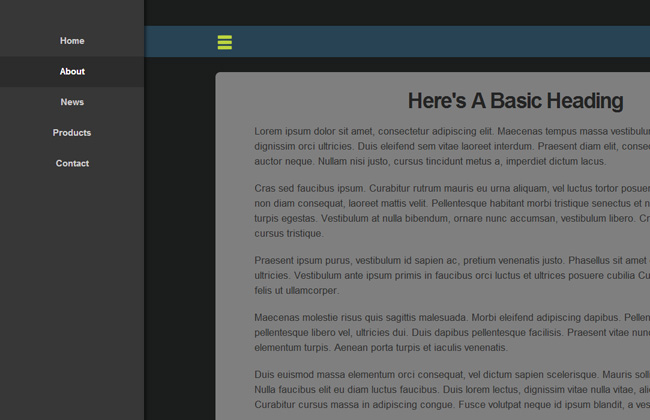Click the "Here's A Basic Heading" title
This screenshot has height=420, width=650.
click(x=515, y=101)
